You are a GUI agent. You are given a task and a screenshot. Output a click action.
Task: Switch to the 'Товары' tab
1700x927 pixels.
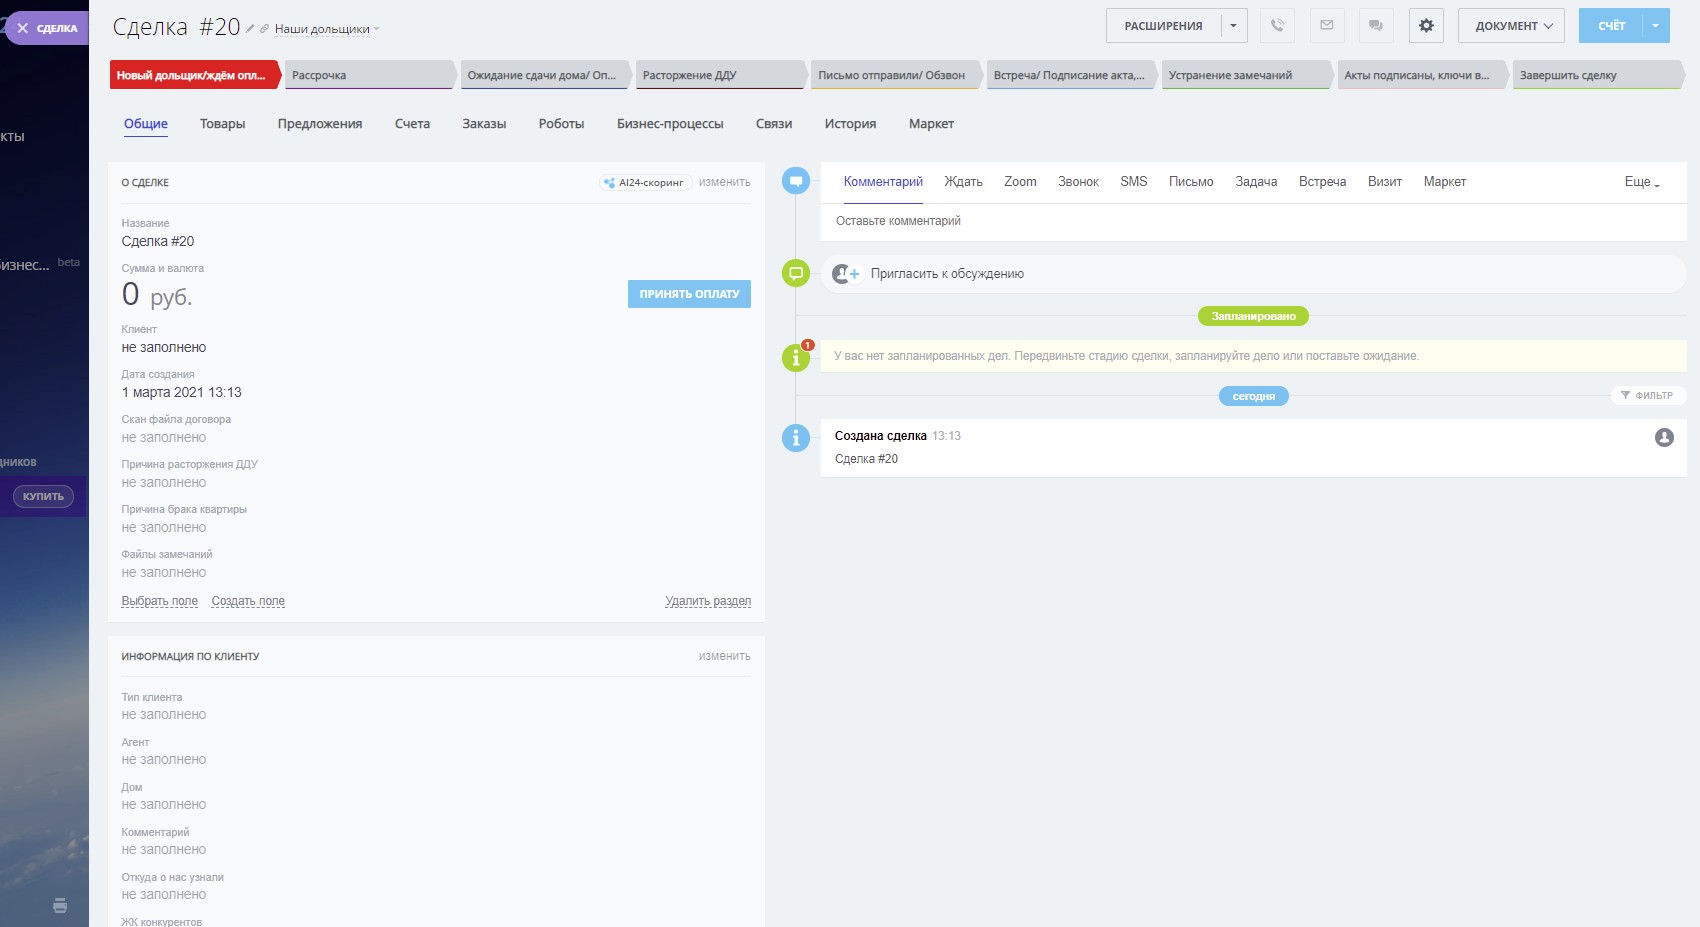point(222,124)
